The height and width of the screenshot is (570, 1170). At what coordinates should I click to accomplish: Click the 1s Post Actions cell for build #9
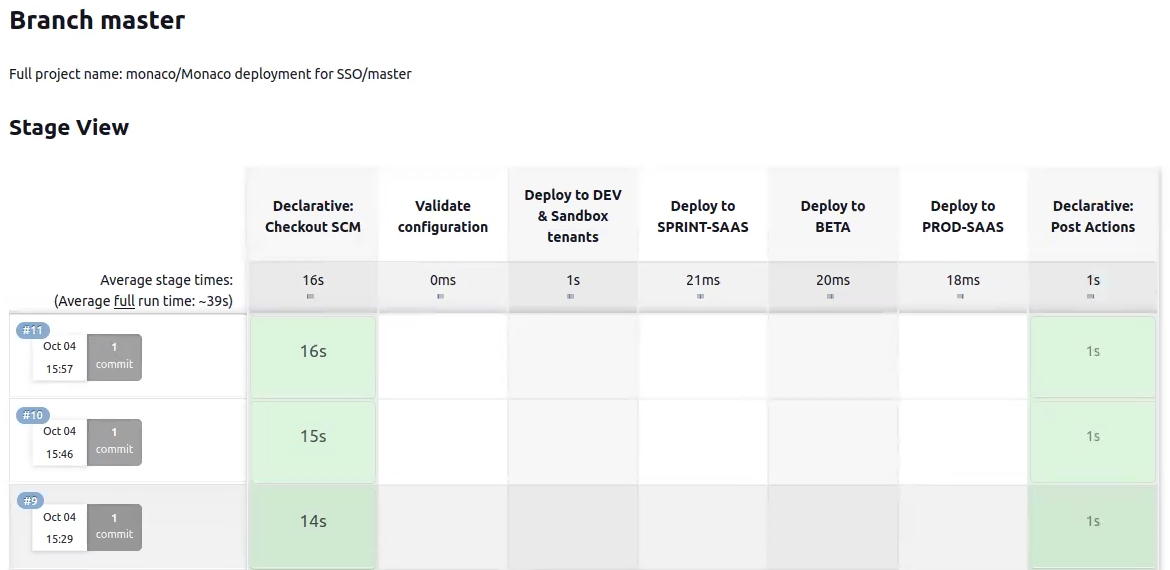click(1093, 522)
